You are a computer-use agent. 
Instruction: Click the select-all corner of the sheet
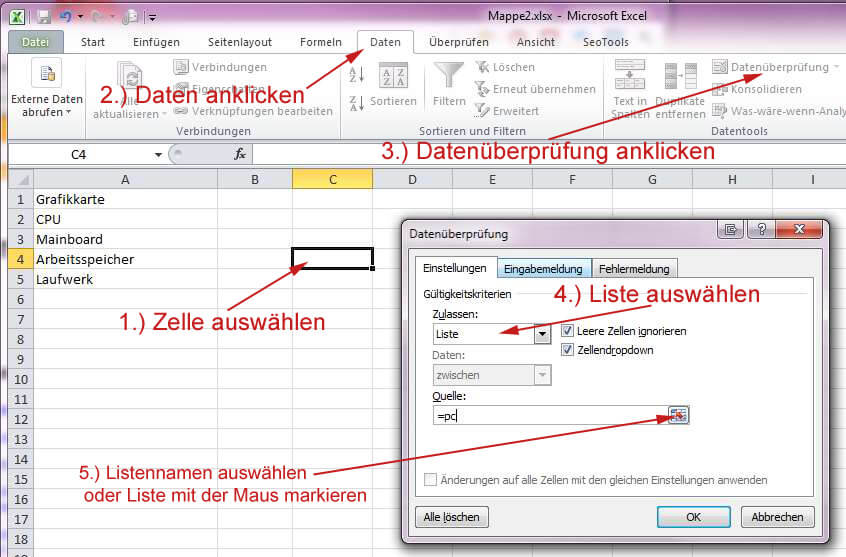pyautogui.click(x=22, y=179)
